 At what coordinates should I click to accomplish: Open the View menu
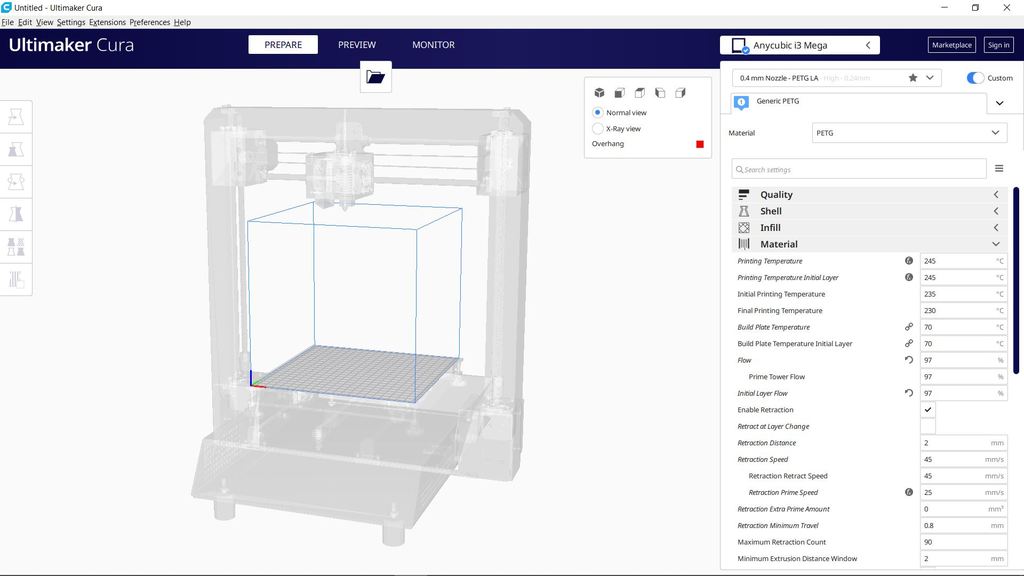coord(44,22)
